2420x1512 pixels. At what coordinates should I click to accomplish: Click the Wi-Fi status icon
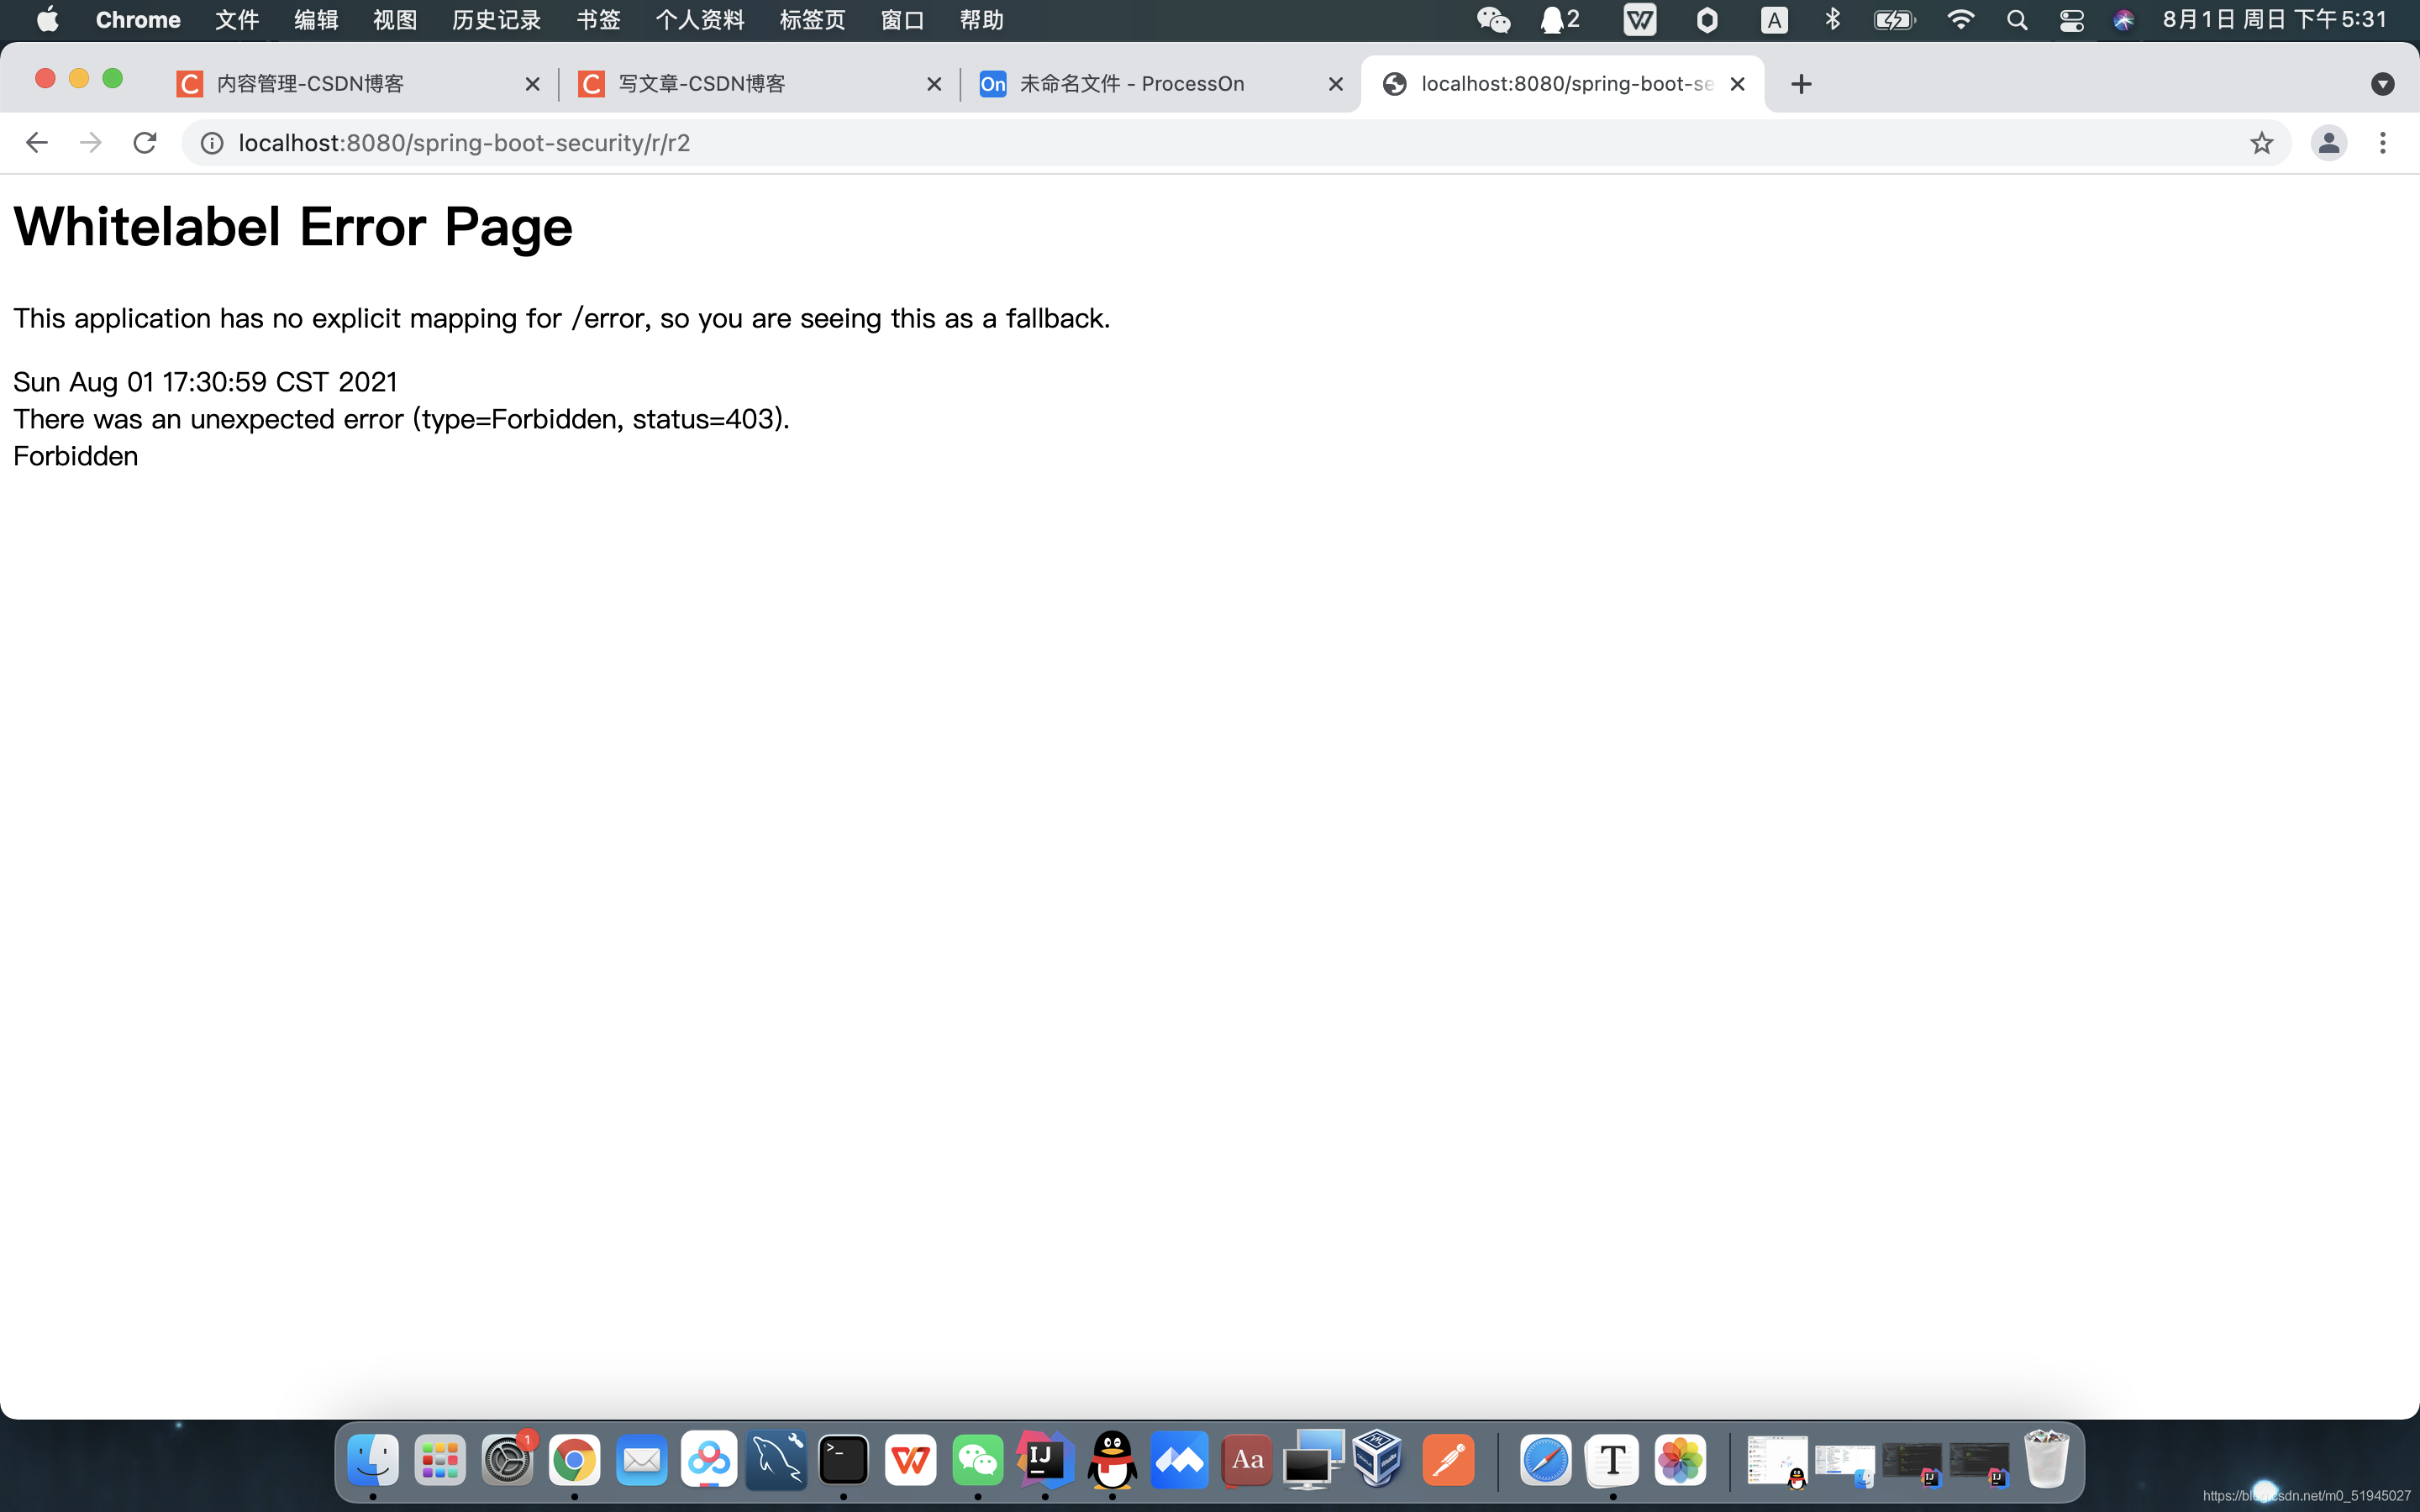tap(1960, 20)
